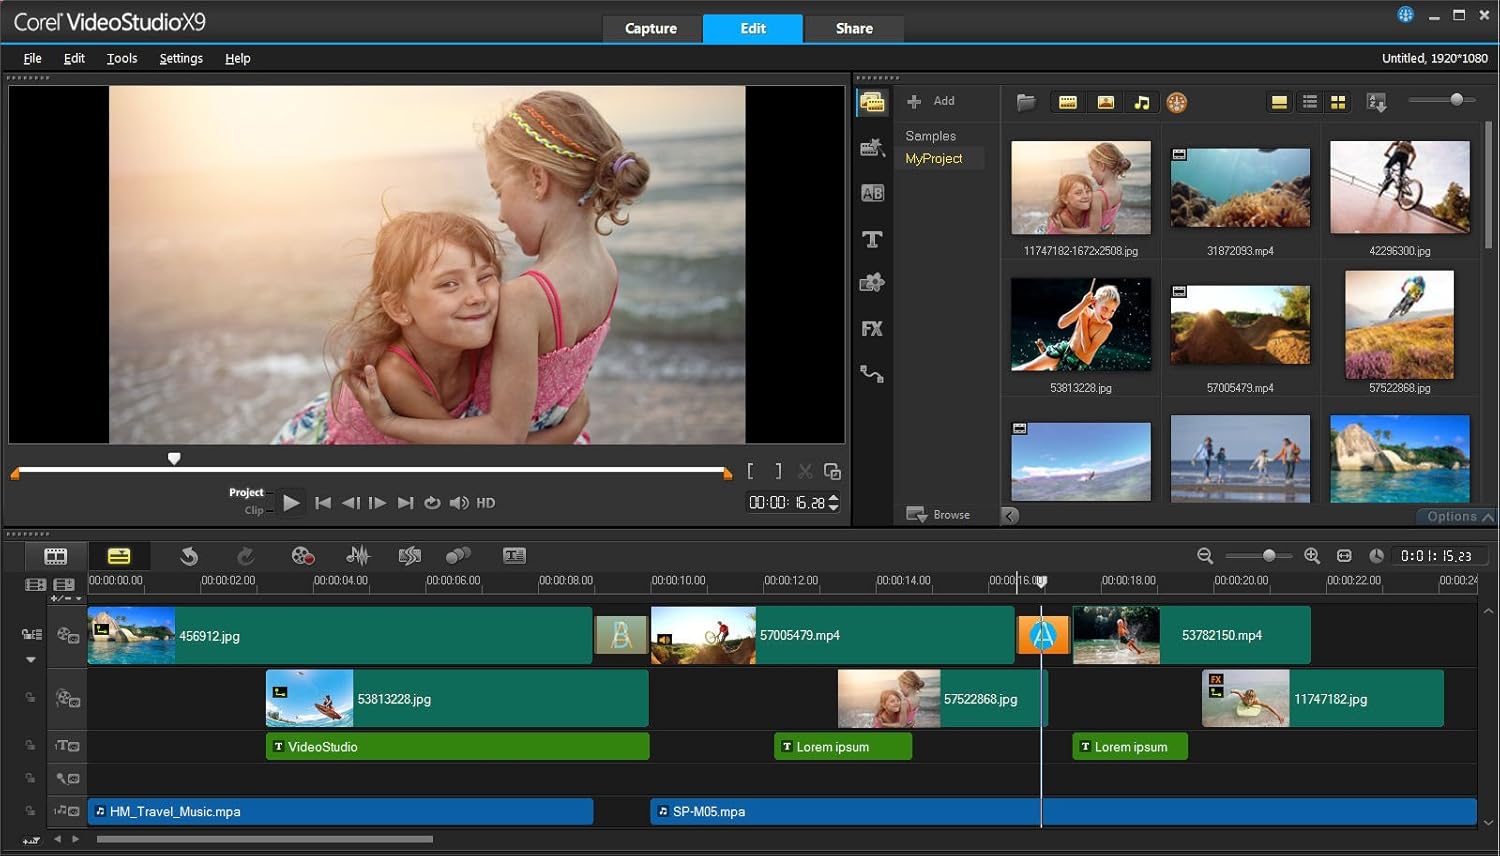This screenshot has width=1500, height=856.
Task: Switch to the Share tab
Action: pos(854,28)
